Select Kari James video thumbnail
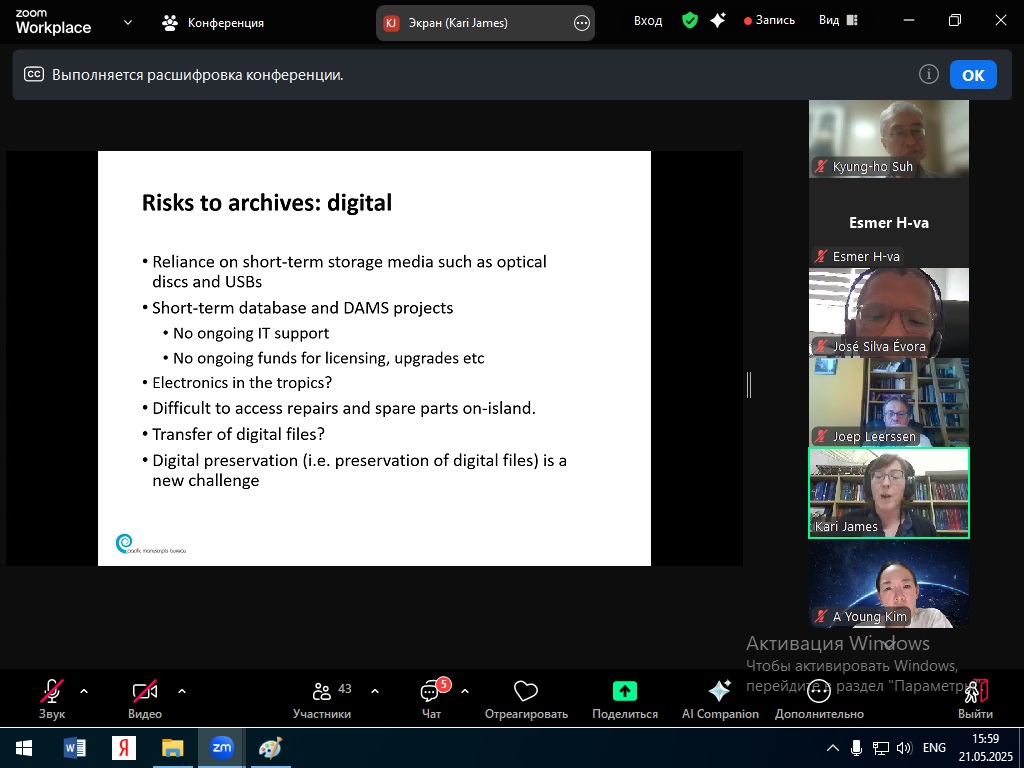Viewport: 1024px width, 768px height. [x=889, y=493]
